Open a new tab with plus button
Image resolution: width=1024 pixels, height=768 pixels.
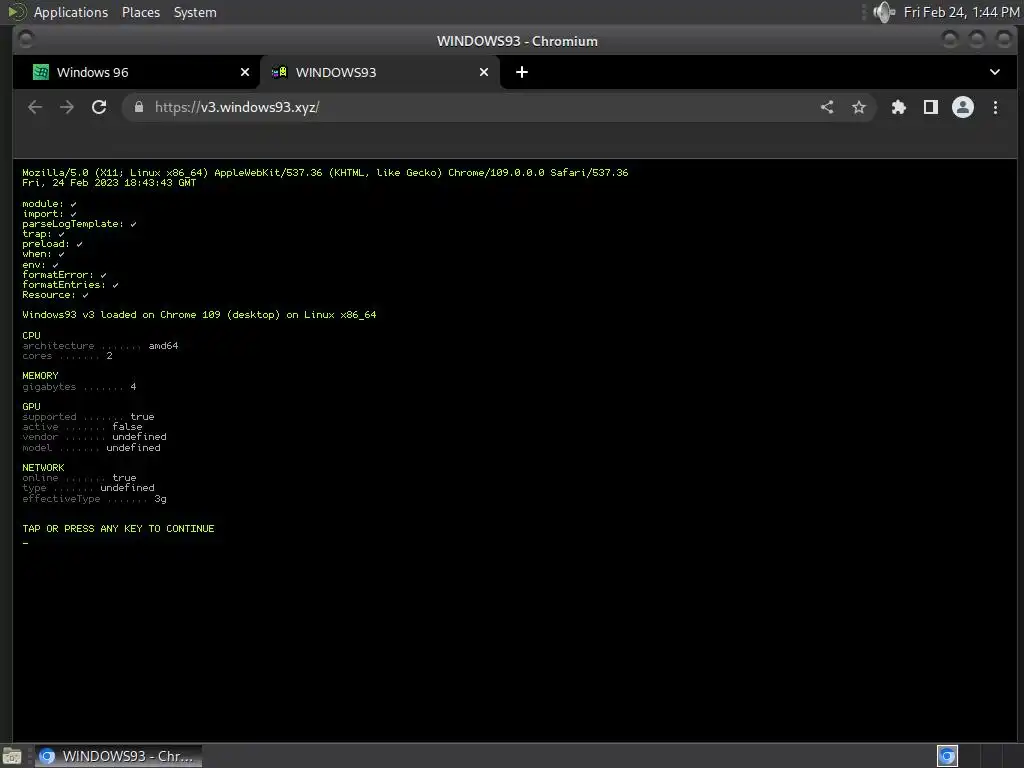[x=522, y=72]
